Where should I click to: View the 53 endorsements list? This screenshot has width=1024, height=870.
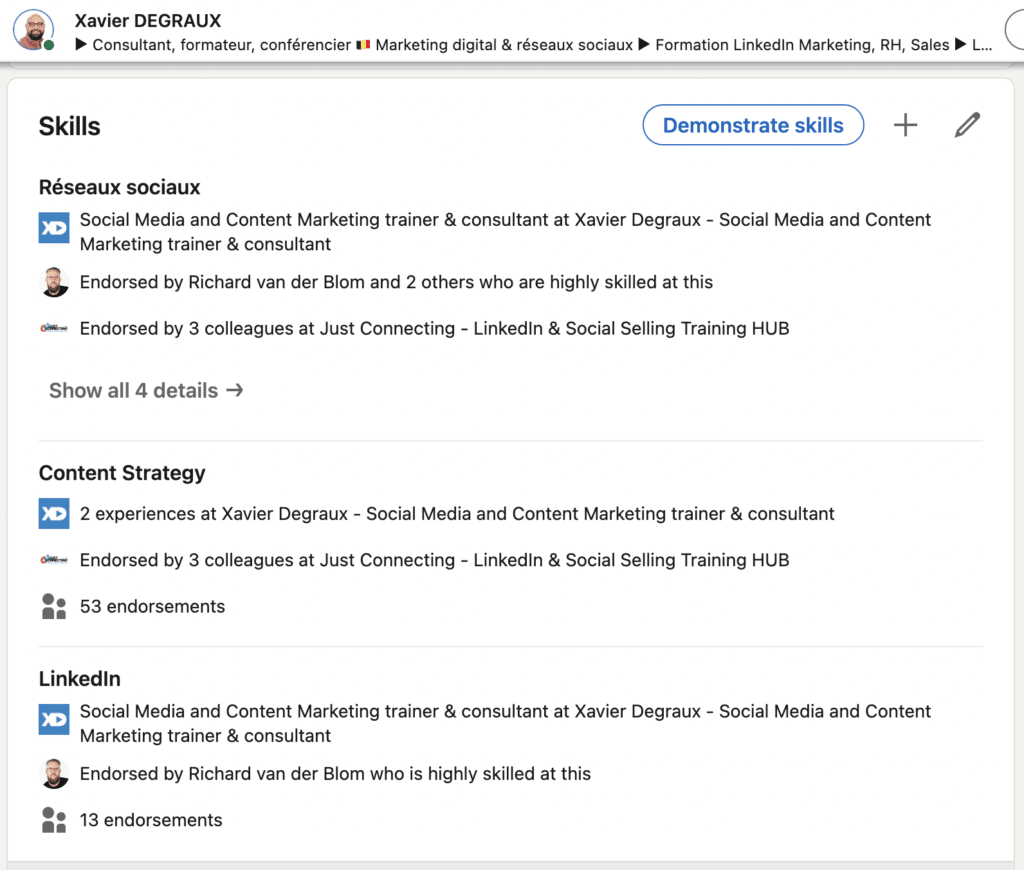pyautogui.click(x=152, y=606)
